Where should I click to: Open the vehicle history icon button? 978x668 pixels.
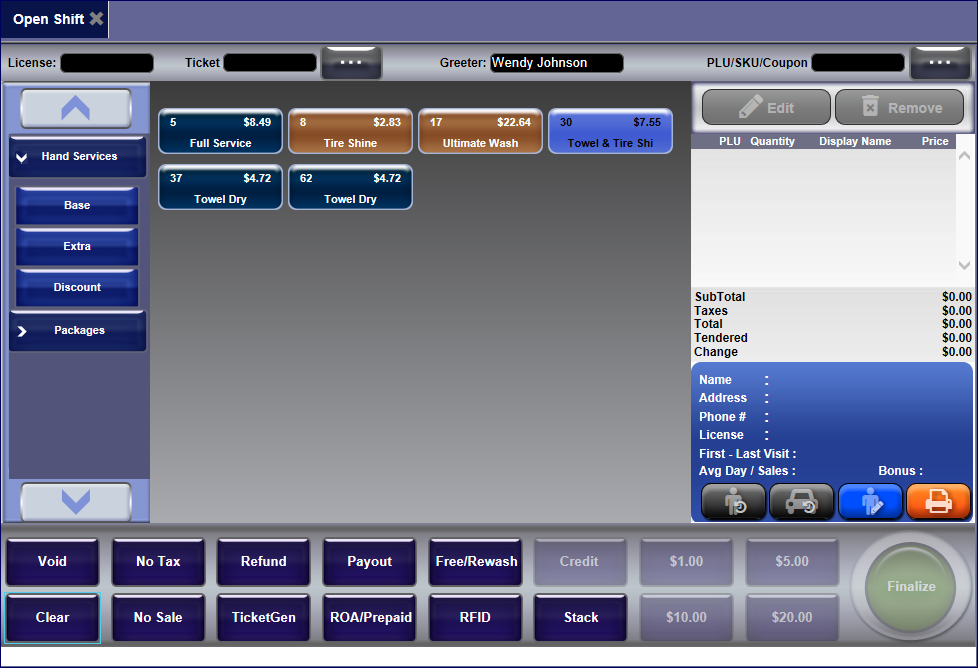point(801,501)
